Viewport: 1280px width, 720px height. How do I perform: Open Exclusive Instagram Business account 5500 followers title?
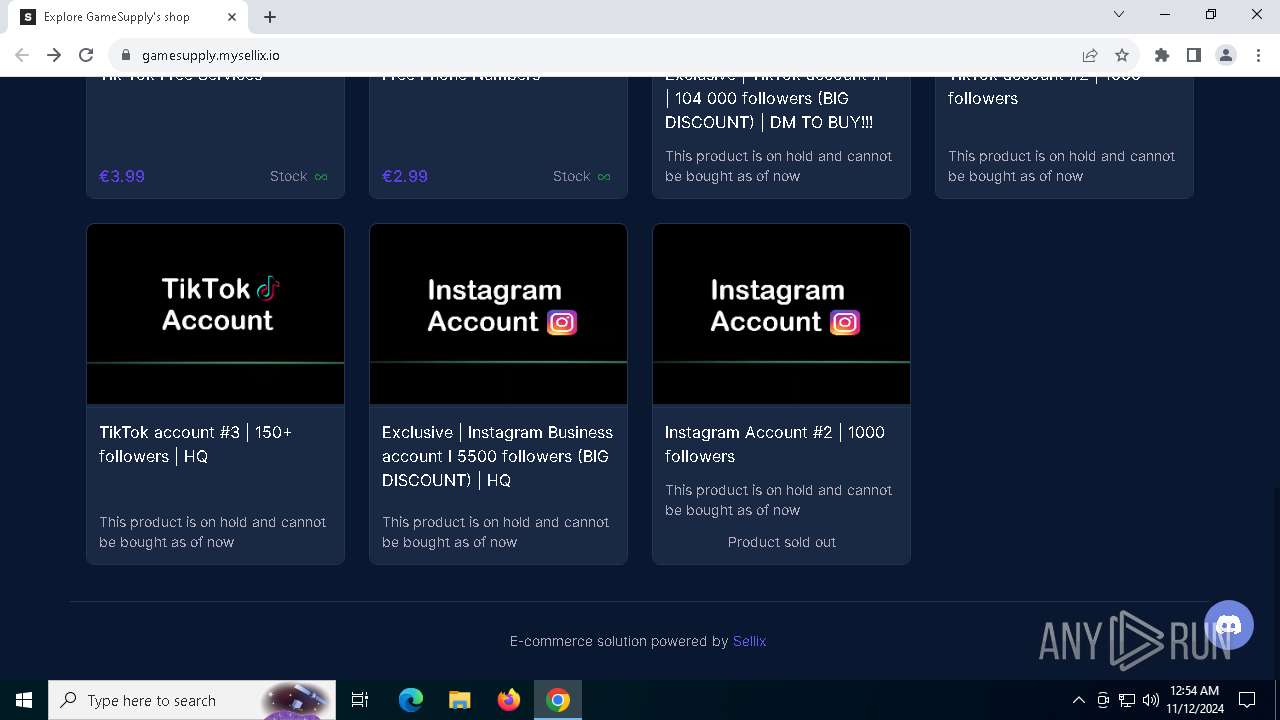pos(497,456)
